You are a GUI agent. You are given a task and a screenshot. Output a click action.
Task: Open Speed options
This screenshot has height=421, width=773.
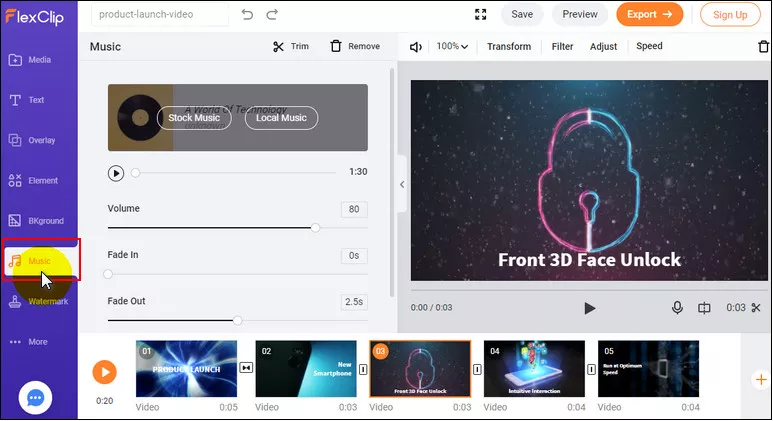(649, 46)
